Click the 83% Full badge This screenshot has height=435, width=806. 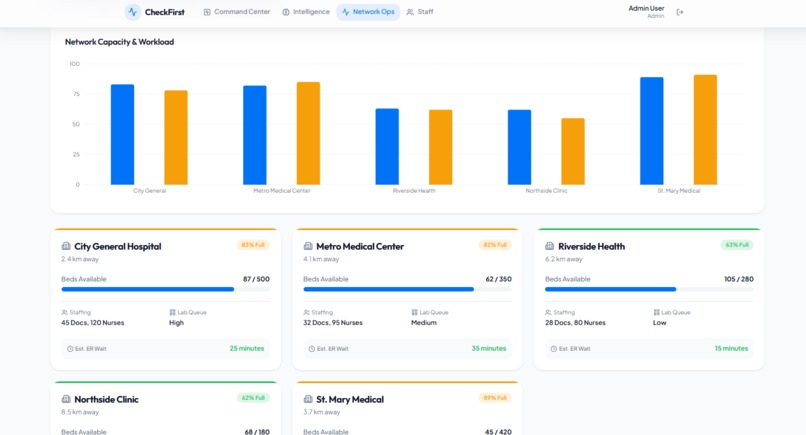pyautogui.click(x=253, y=245)
